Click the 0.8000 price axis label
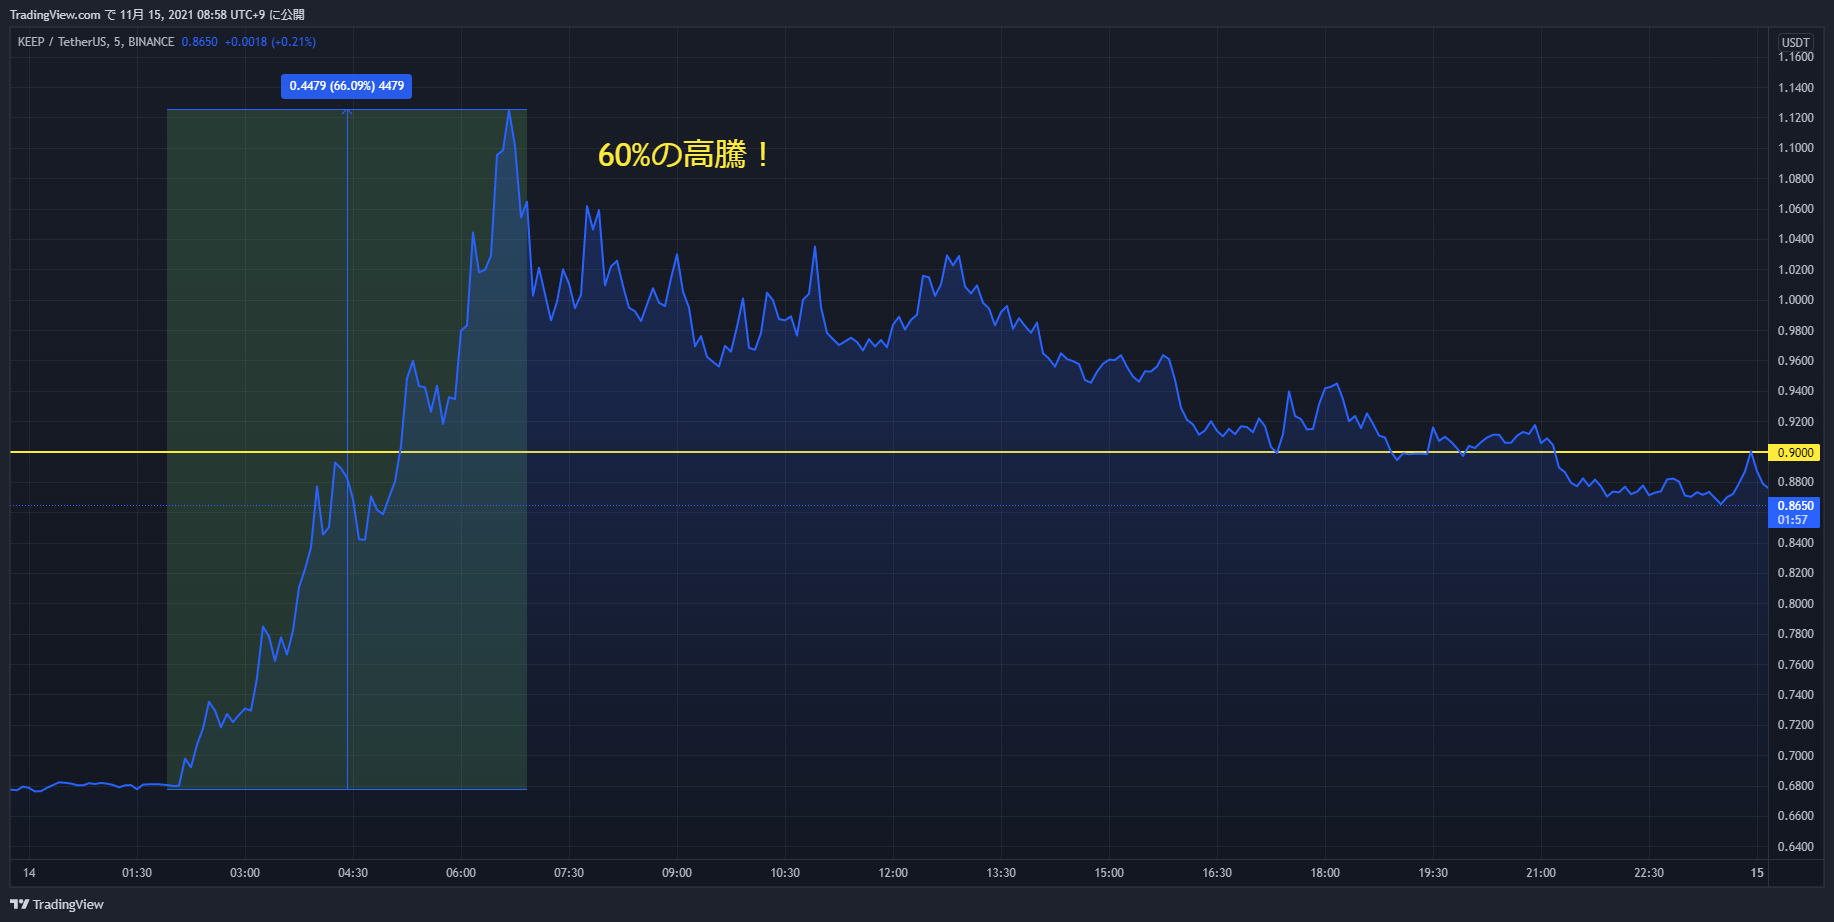This screenshot has width=1834, height=922. pyautogui.click(x=1795, y=604)
